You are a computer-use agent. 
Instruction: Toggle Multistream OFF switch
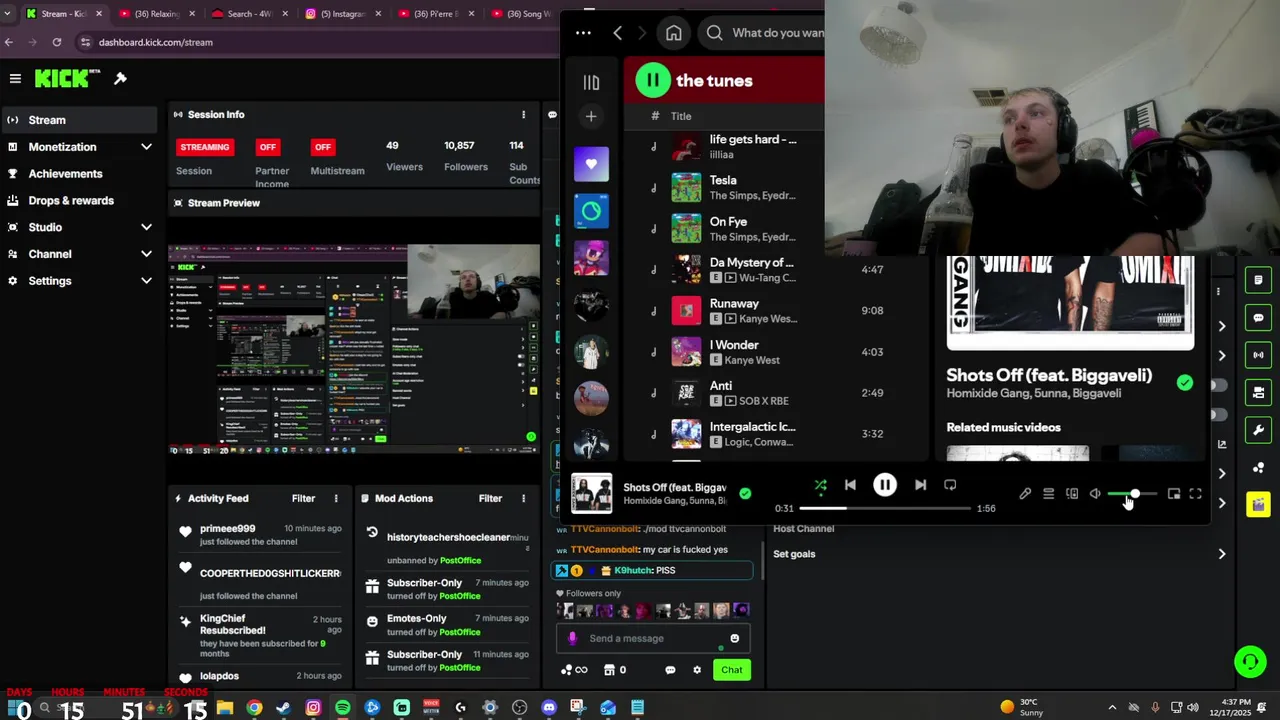point(322,147)
